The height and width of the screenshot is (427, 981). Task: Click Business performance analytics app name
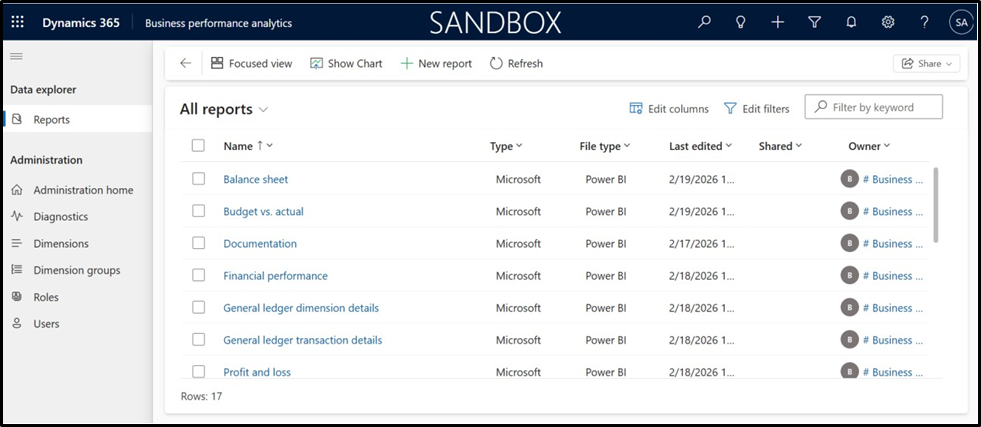click(x=218, y=24)
